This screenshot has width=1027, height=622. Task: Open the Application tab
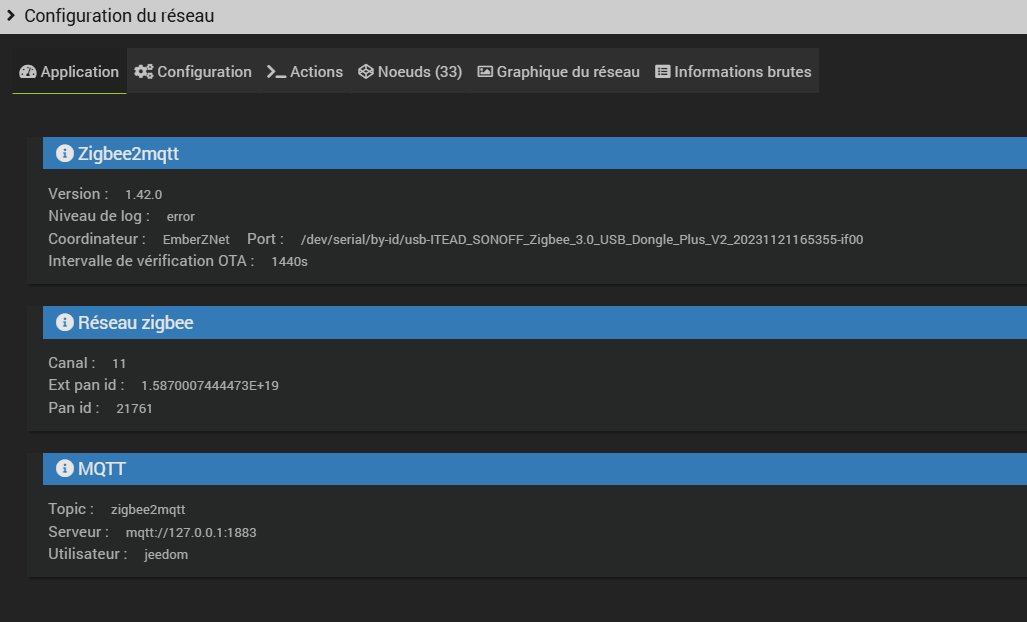pos(69,71)
